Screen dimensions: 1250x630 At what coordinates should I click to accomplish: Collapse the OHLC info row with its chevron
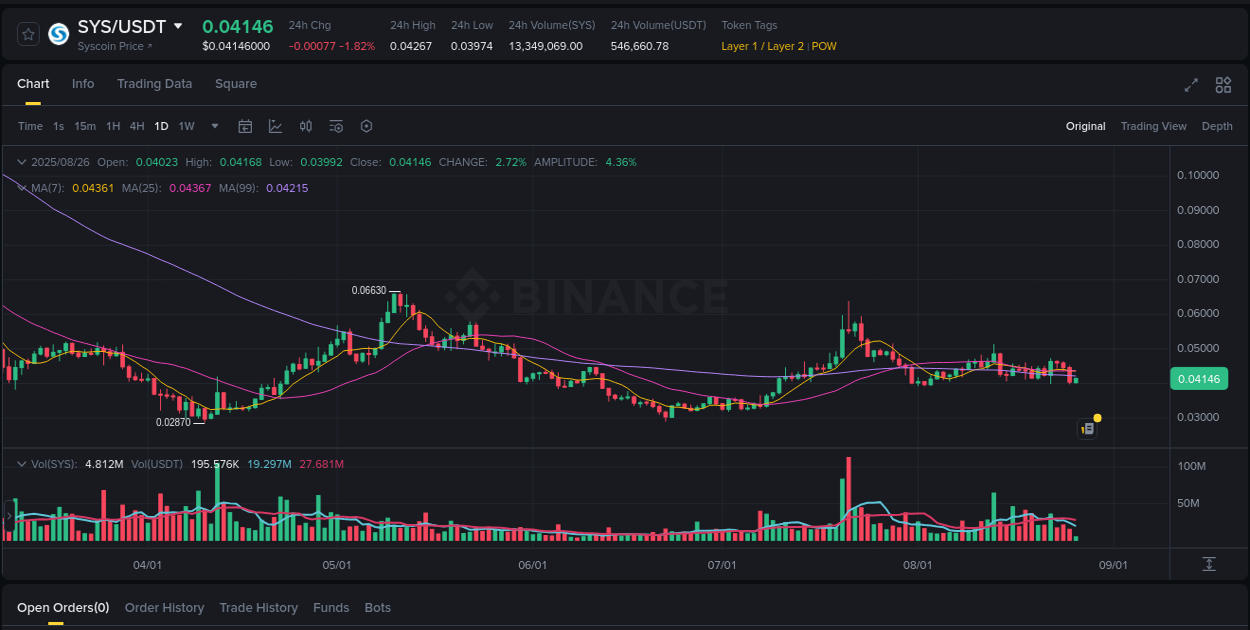pyautogui.click(x=21, y=161)
